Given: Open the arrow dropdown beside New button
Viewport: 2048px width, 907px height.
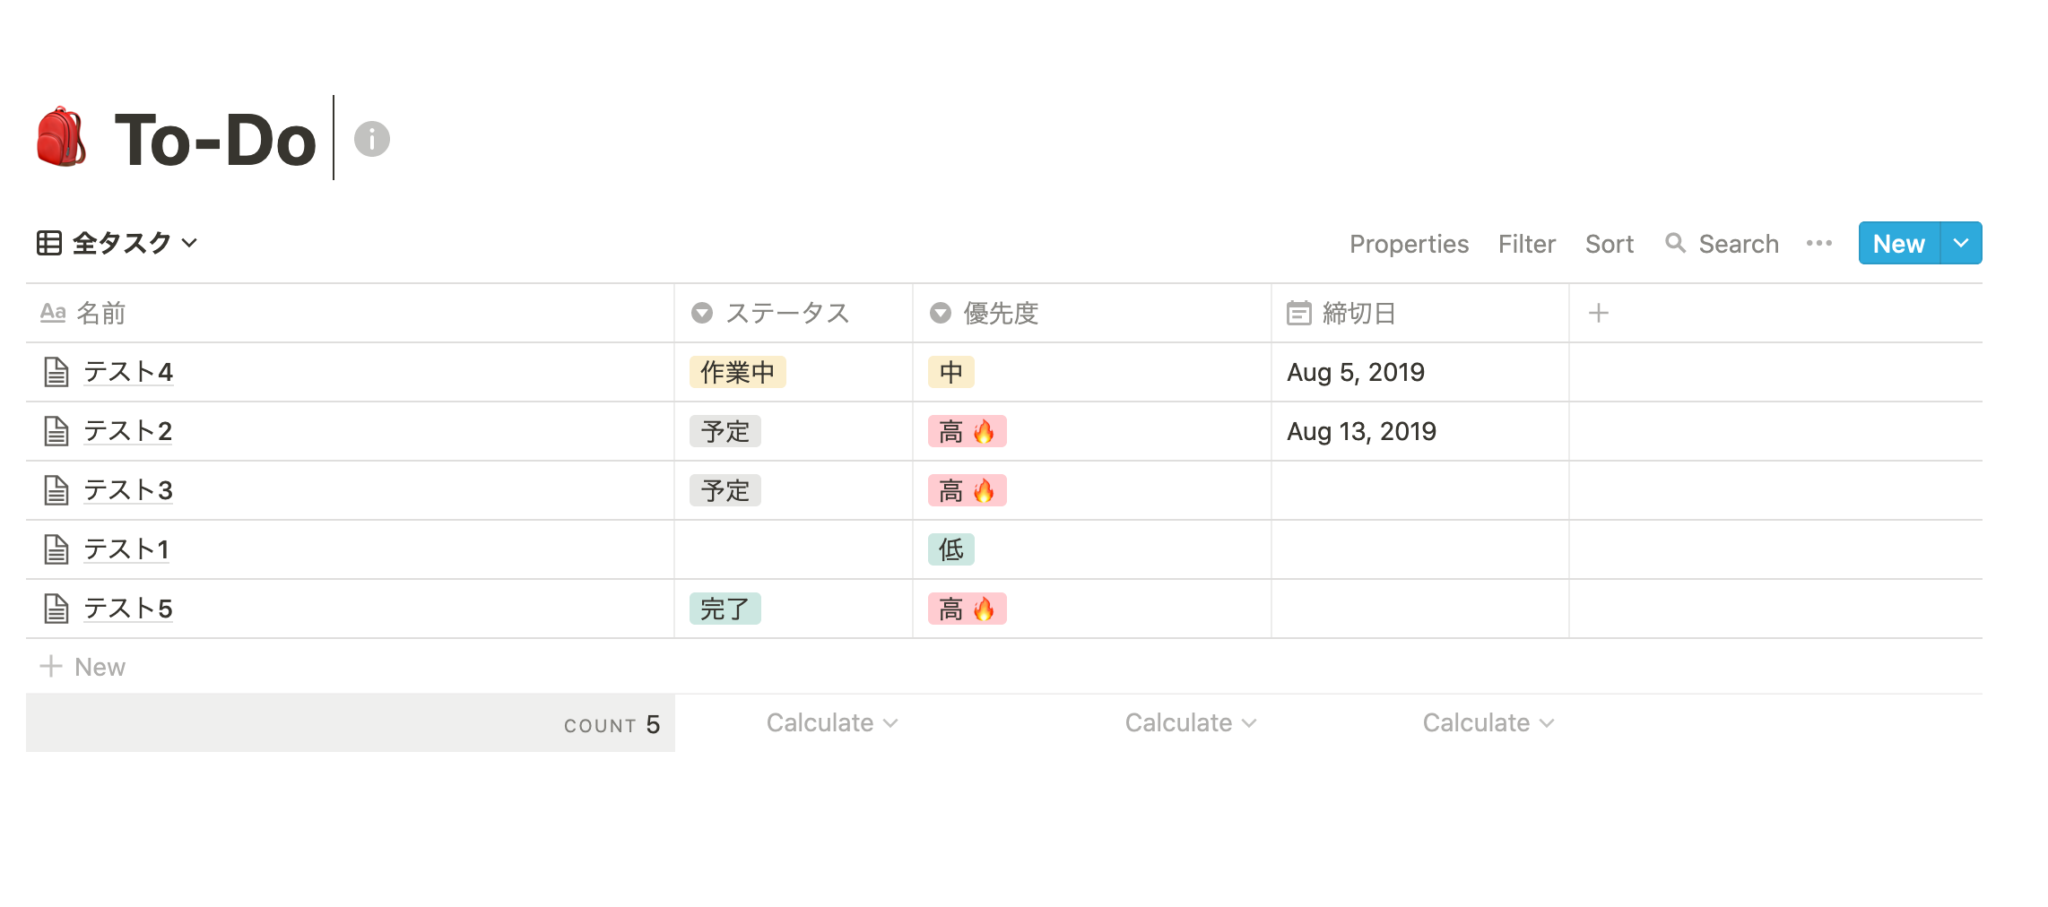Looking at the screenshot, I should coord(1961,243).
